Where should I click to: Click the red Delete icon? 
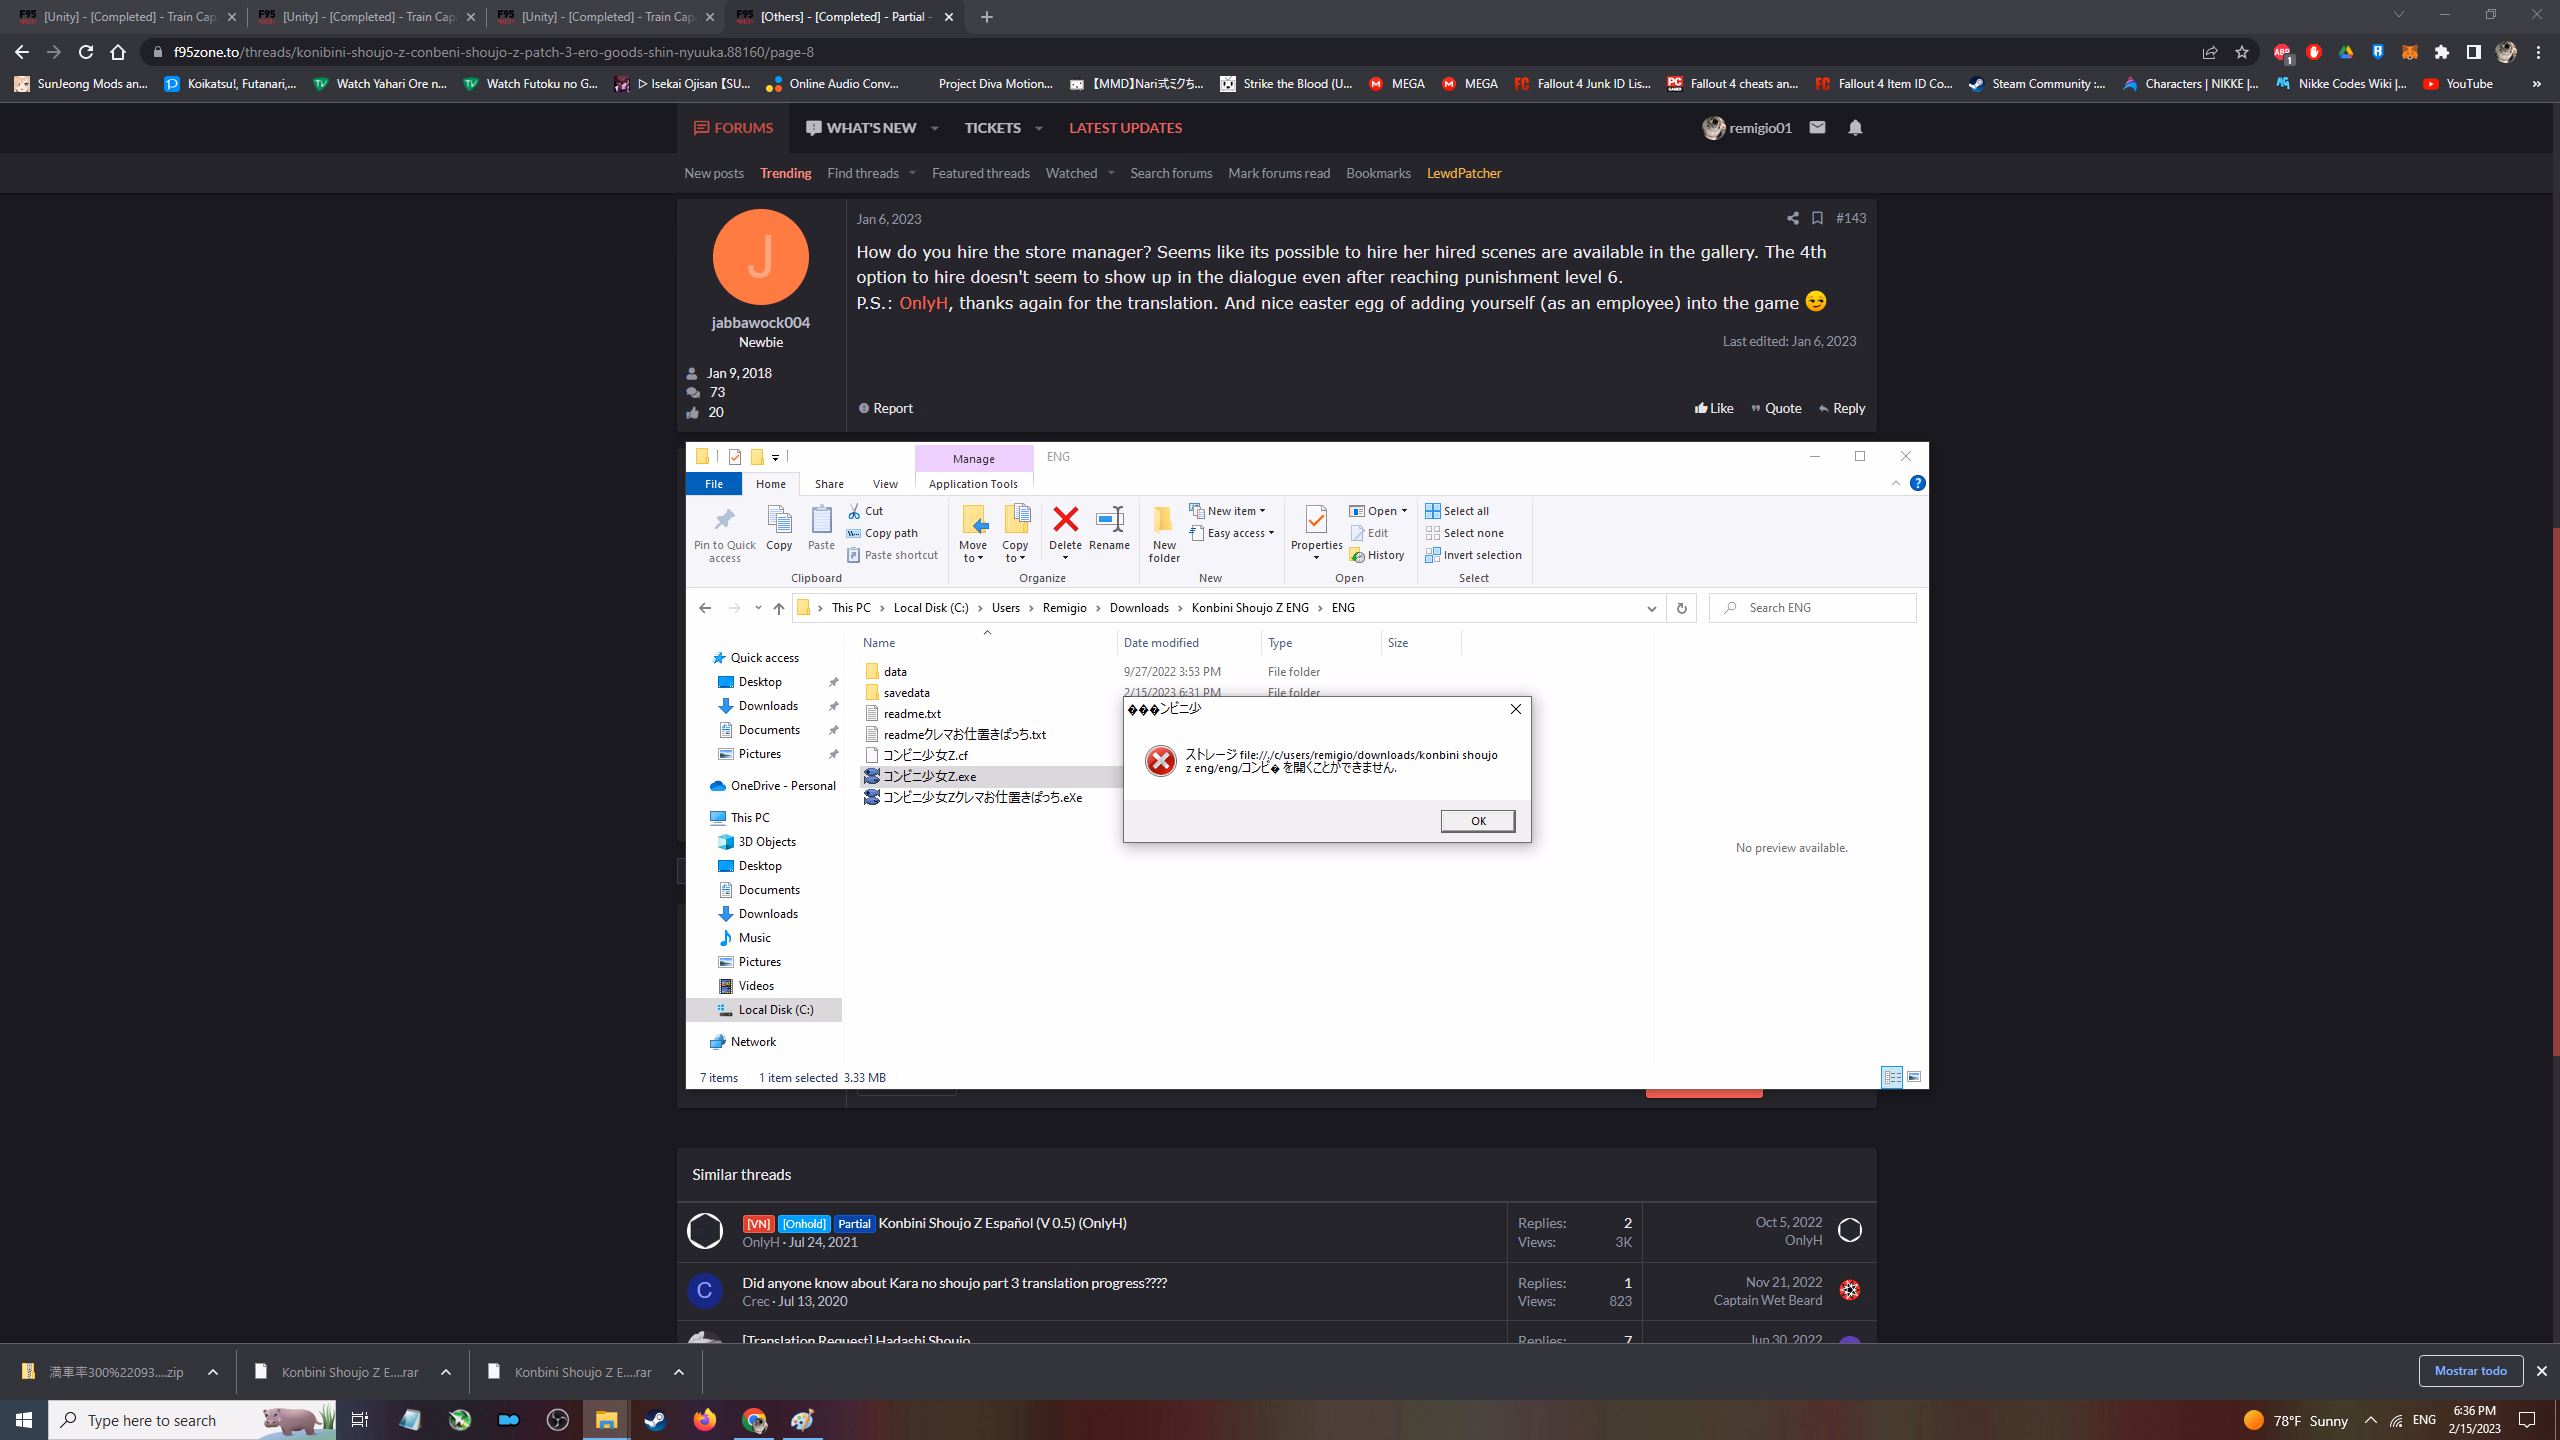[x=1065, y=520]
